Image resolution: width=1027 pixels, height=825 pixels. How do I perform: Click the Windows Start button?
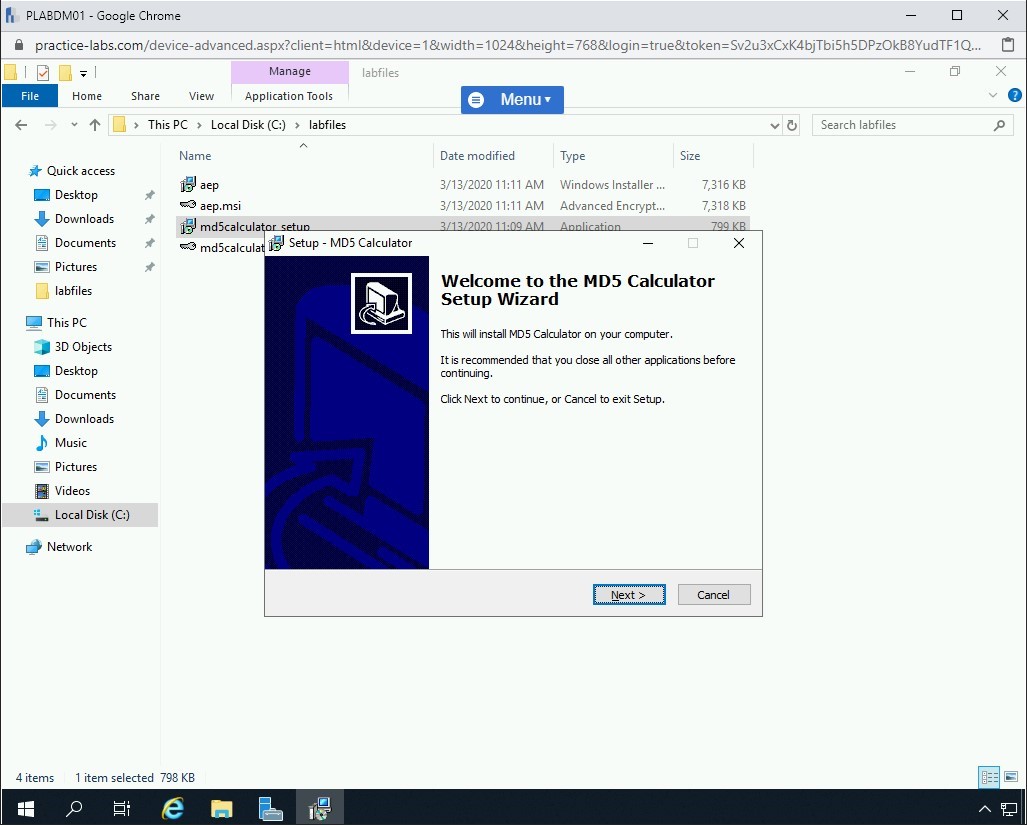pos(25,808)
